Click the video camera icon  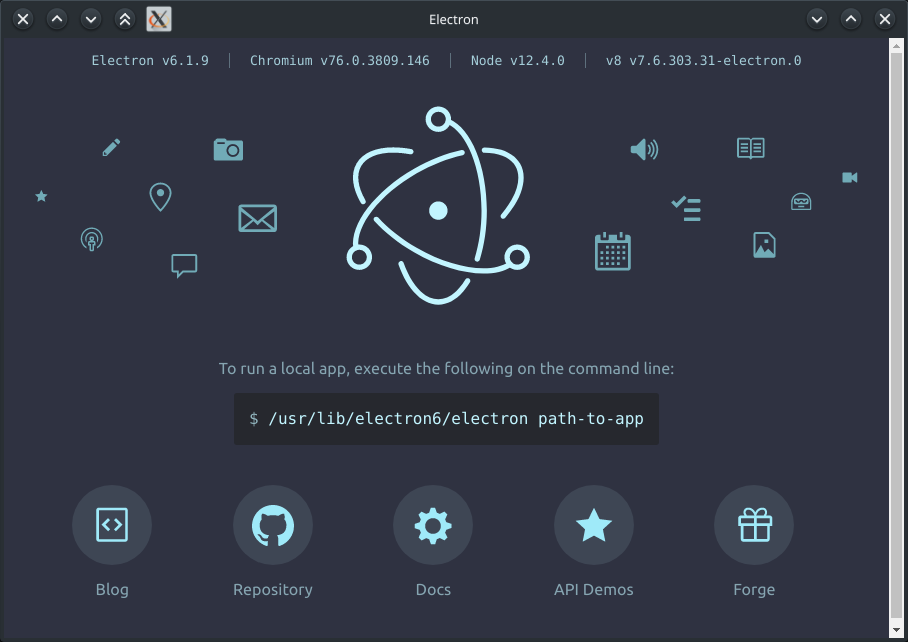tap(850, 177)
